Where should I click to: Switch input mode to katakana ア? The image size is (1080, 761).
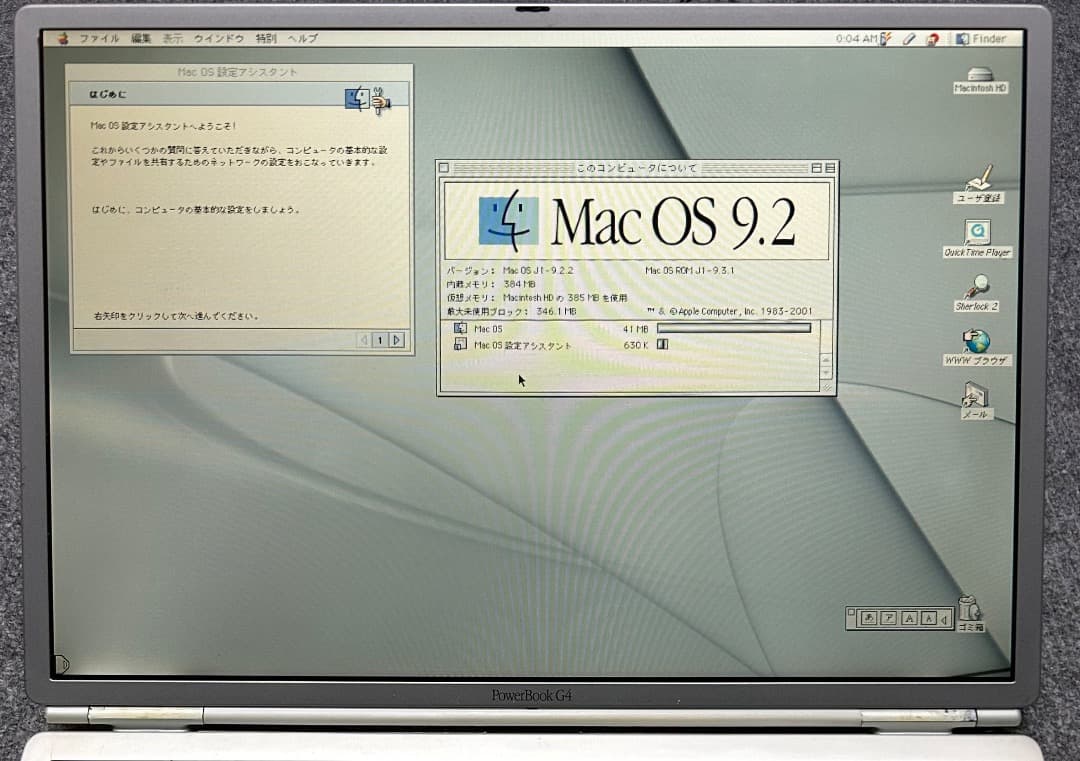tap(889, 618)
